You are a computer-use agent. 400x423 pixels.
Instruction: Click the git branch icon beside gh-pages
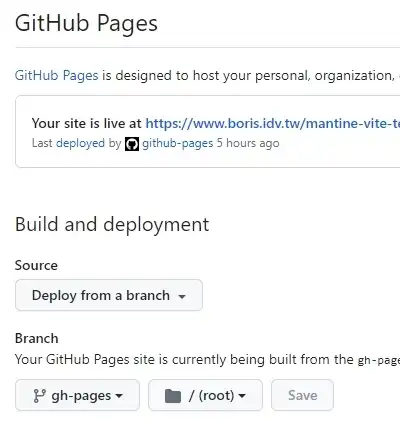[39, 396]
